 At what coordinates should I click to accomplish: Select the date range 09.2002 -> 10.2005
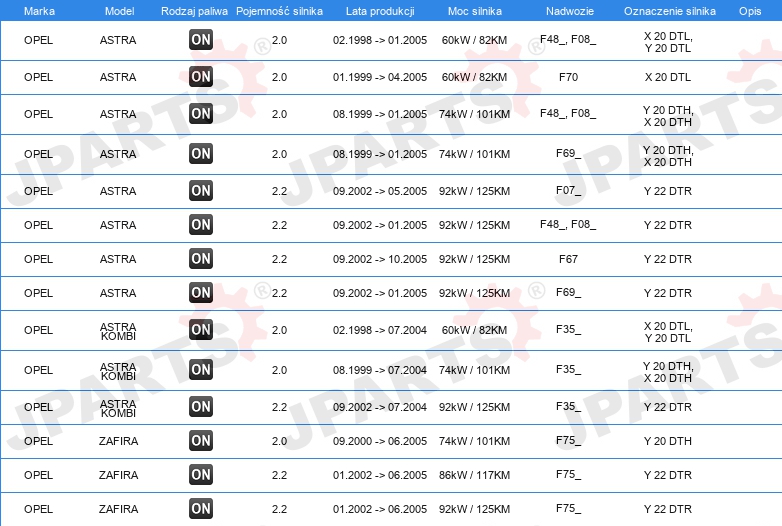380,259
